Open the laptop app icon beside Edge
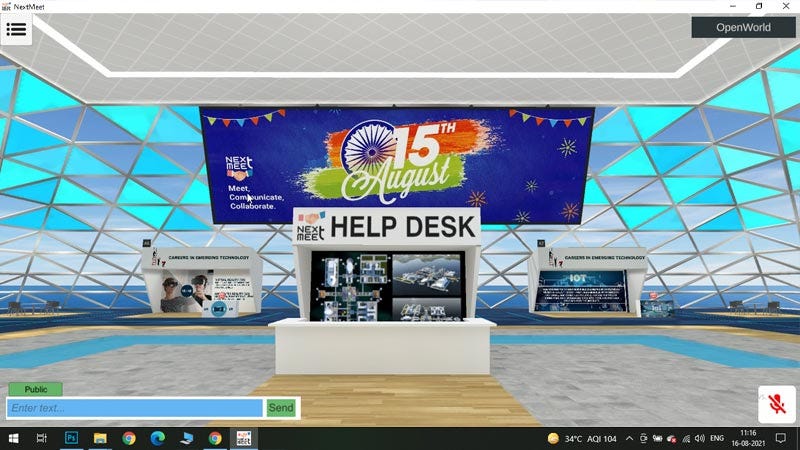 [x=186, y=438]
